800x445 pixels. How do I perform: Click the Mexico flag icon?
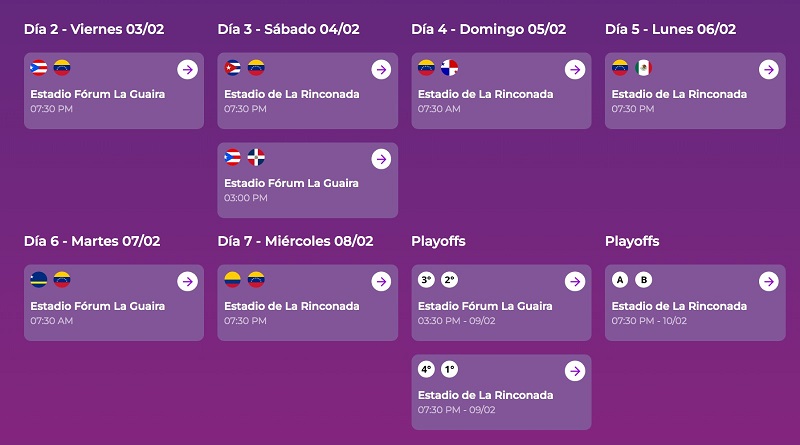coord(643,67)
